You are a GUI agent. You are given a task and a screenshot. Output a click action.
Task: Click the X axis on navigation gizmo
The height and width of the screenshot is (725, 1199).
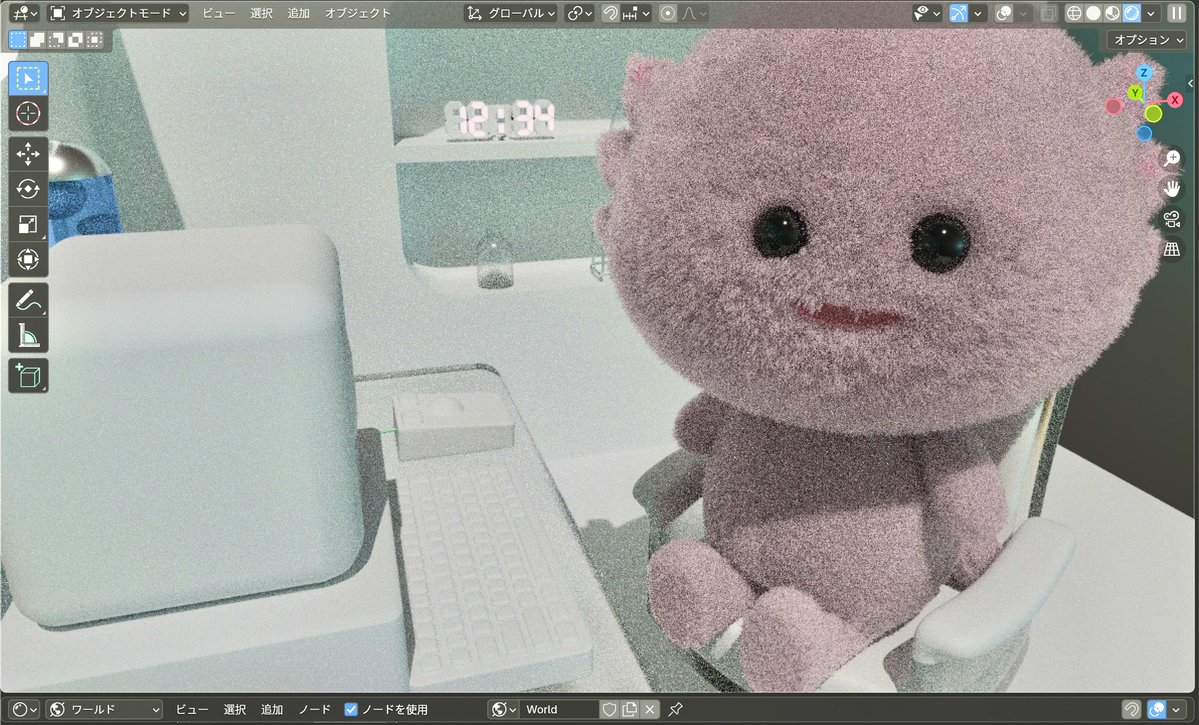[x=1175, y=100]
